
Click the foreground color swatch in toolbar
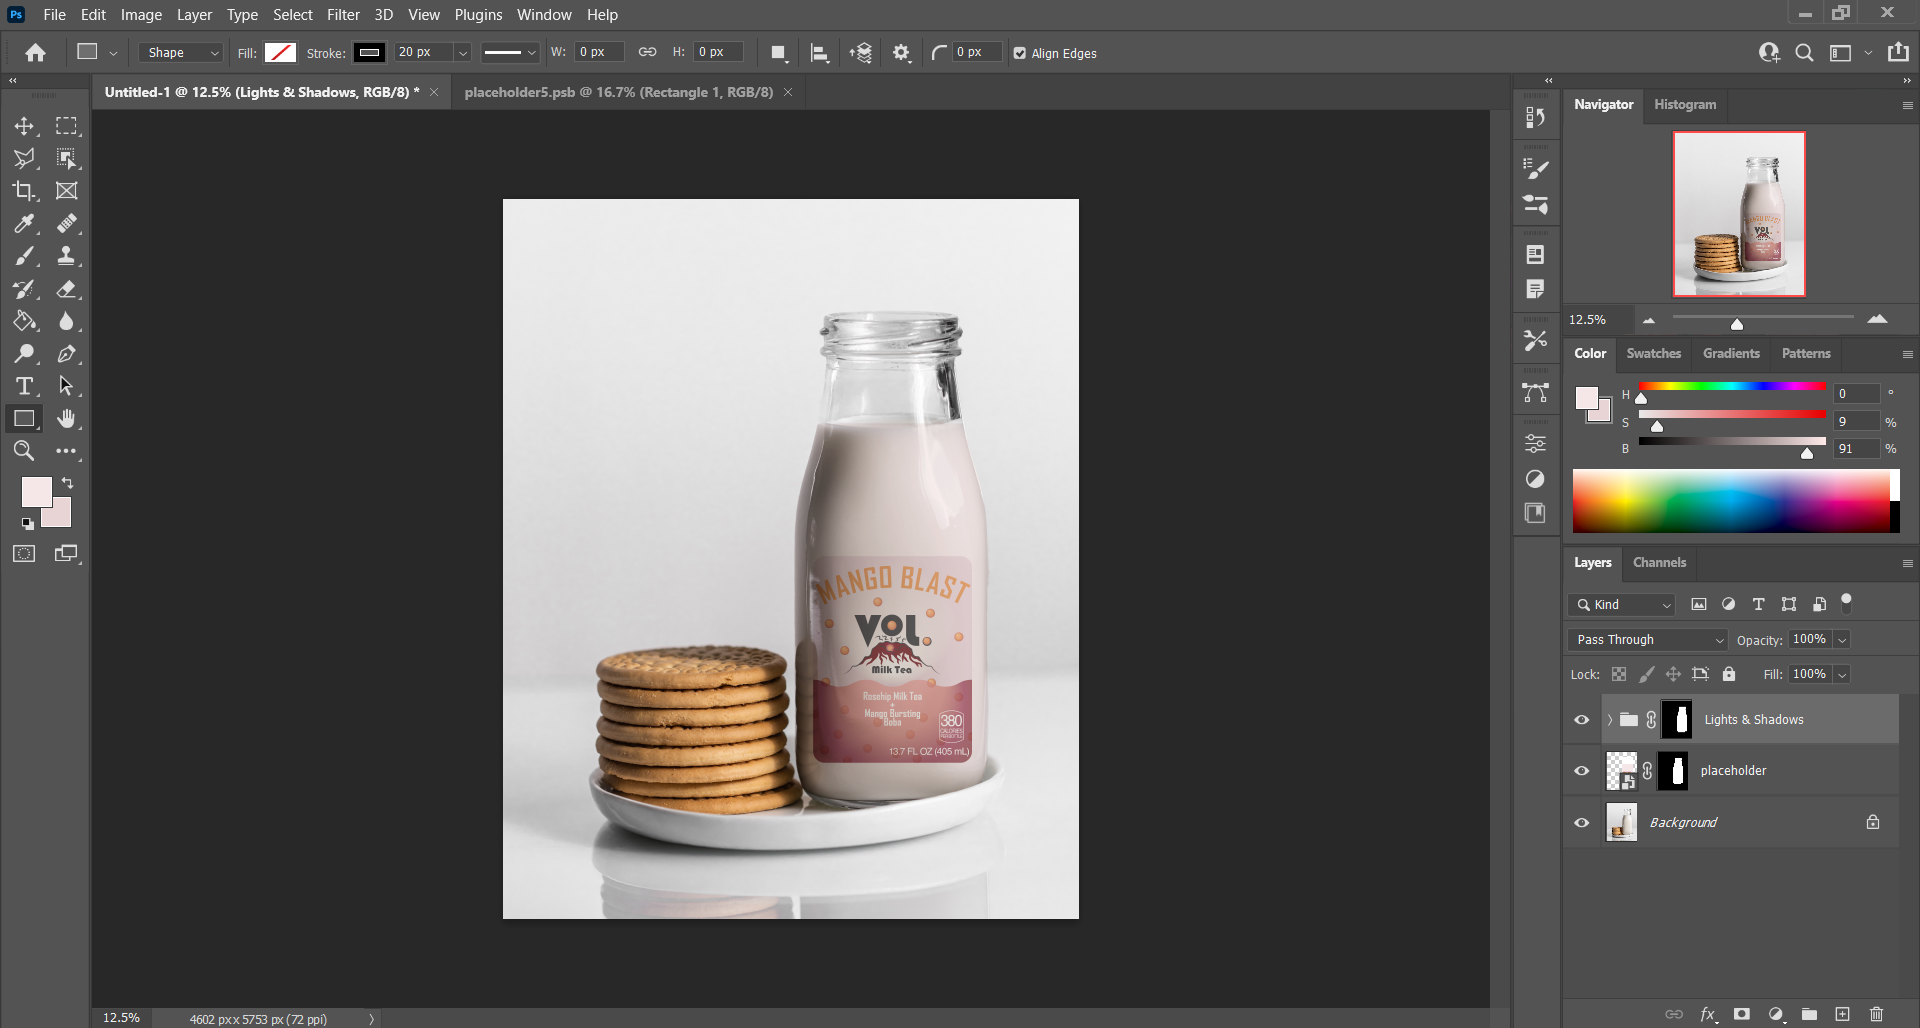(37, 492)
